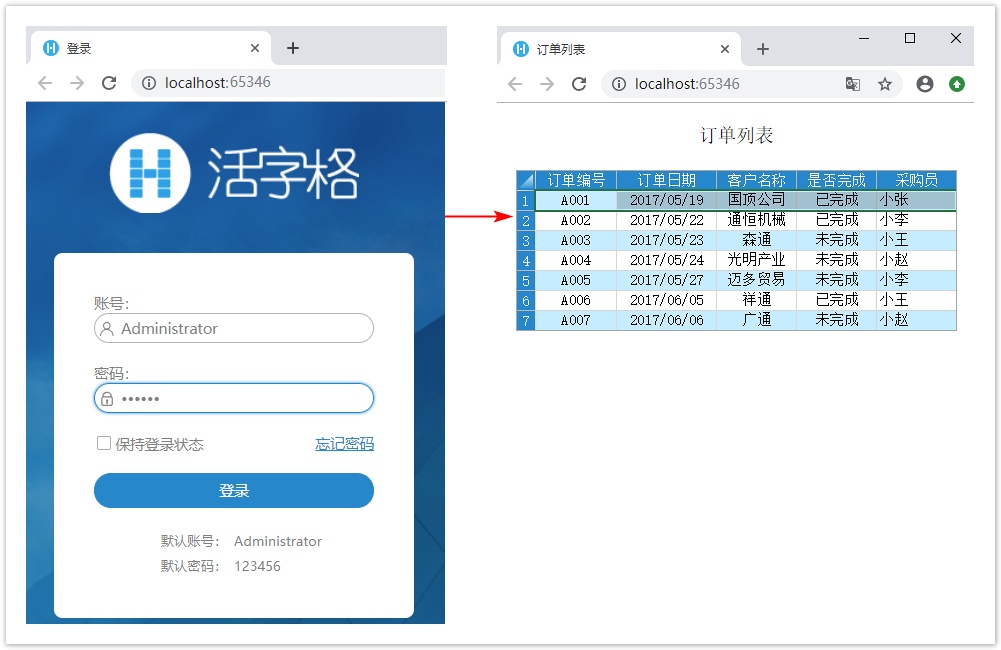
Task: Click the blue 登录 button
Action: tap(234, 490)
